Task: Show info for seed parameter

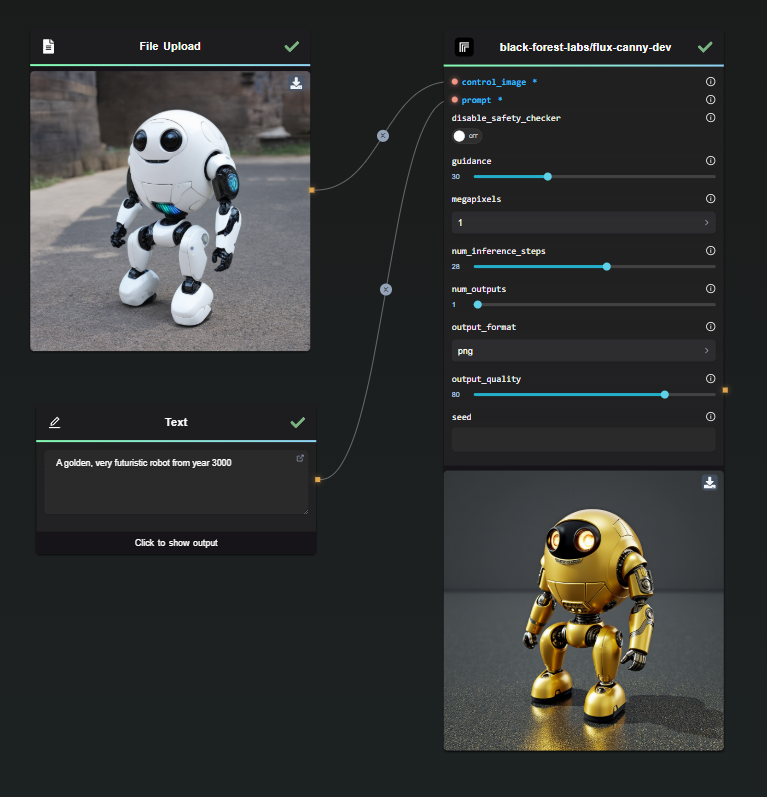Action: coord(711,417)
